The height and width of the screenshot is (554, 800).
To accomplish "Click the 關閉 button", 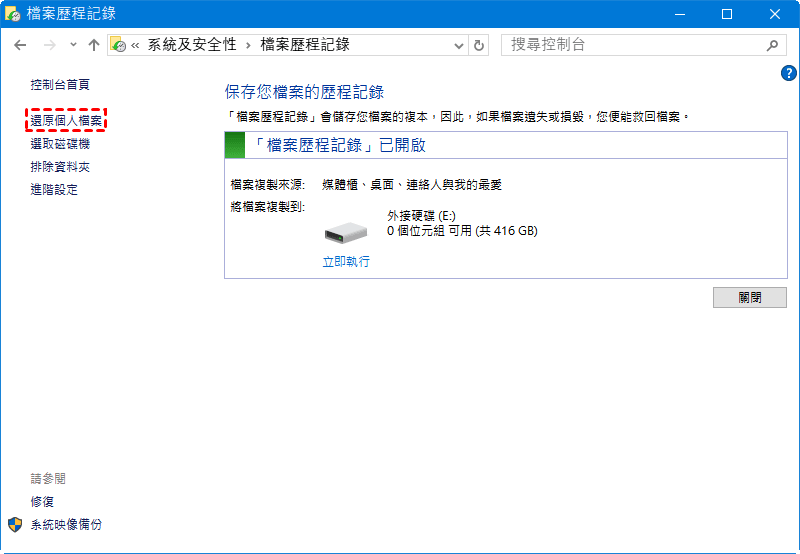I will [749, 297].
